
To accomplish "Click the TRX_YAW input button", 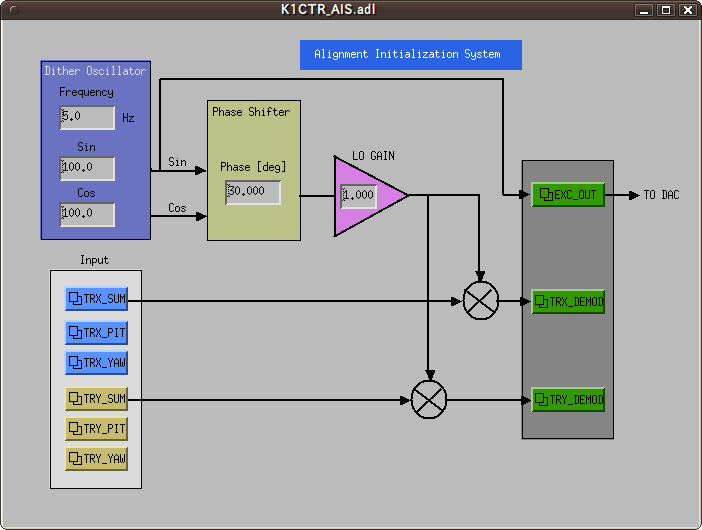I will click(x=96, y=363).
